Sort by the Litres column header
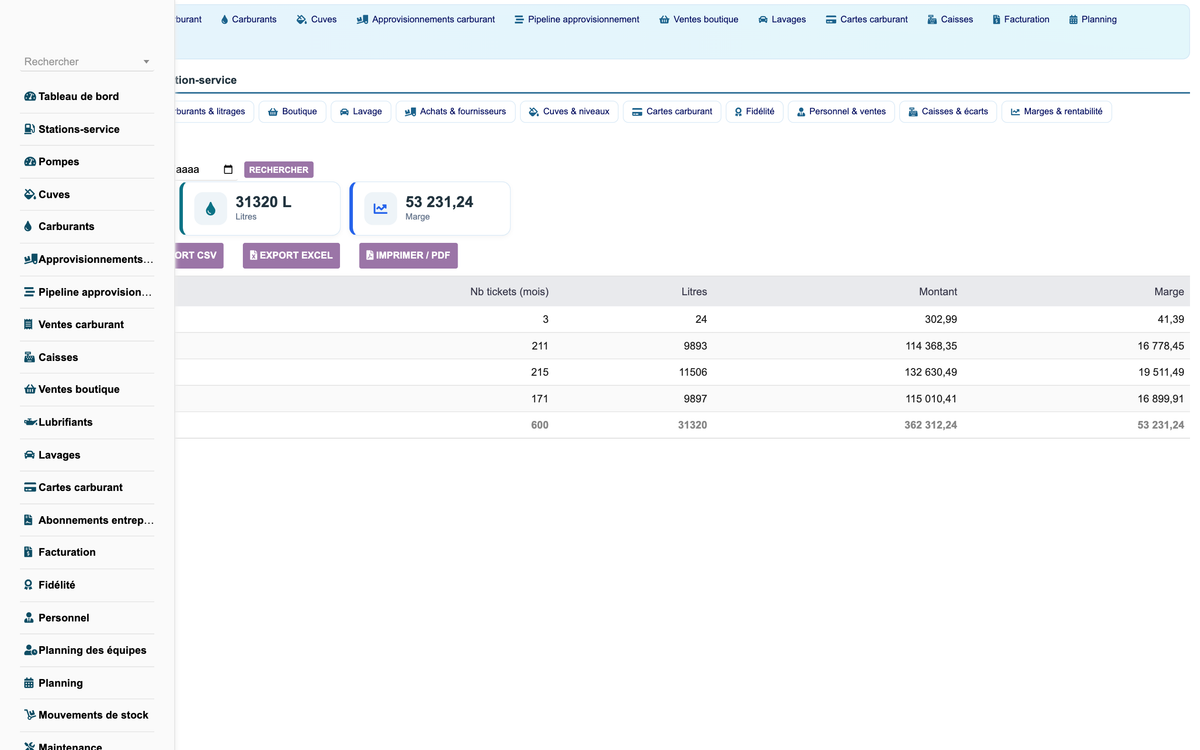The width and height of the screenshot is (1200, 750). click(x=694, y=292)
